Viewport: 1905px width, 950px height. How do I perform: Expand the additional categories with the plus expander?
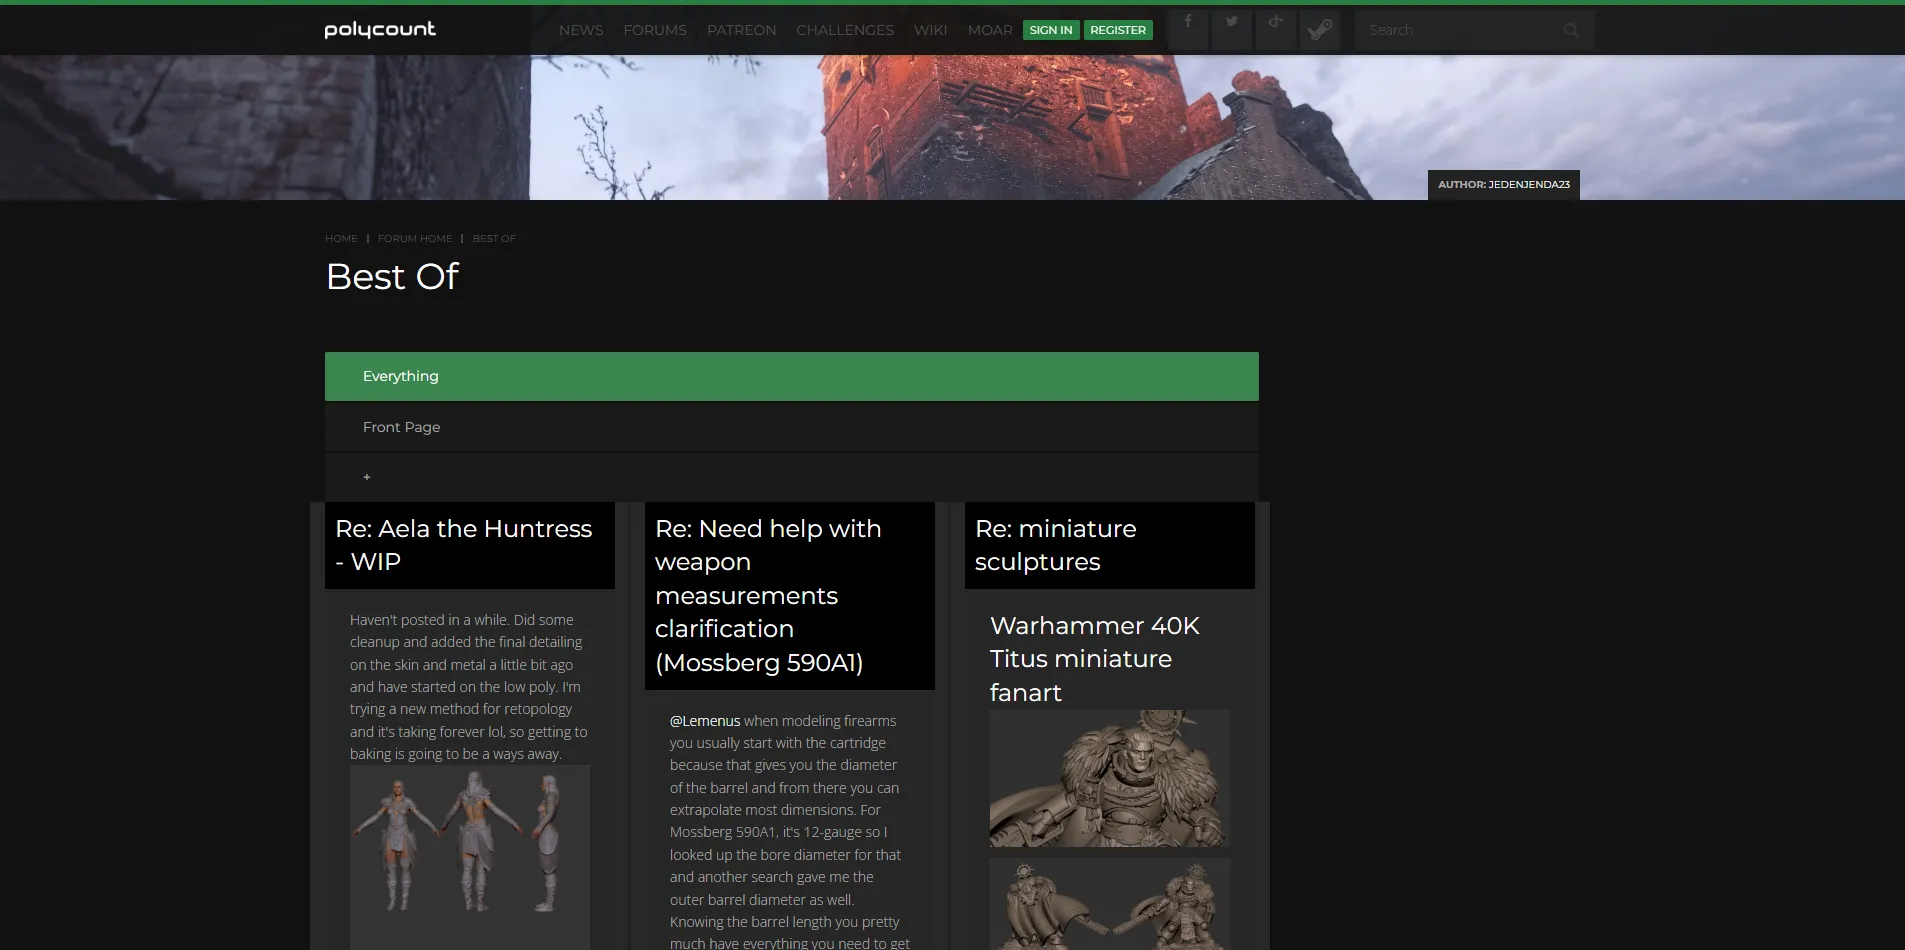tap(366, 476)
